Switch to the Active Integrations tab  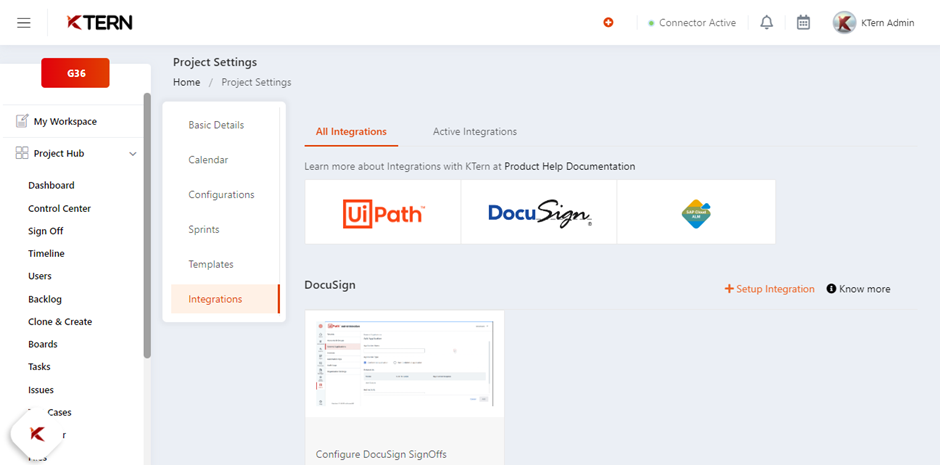(x=475, y=131)
